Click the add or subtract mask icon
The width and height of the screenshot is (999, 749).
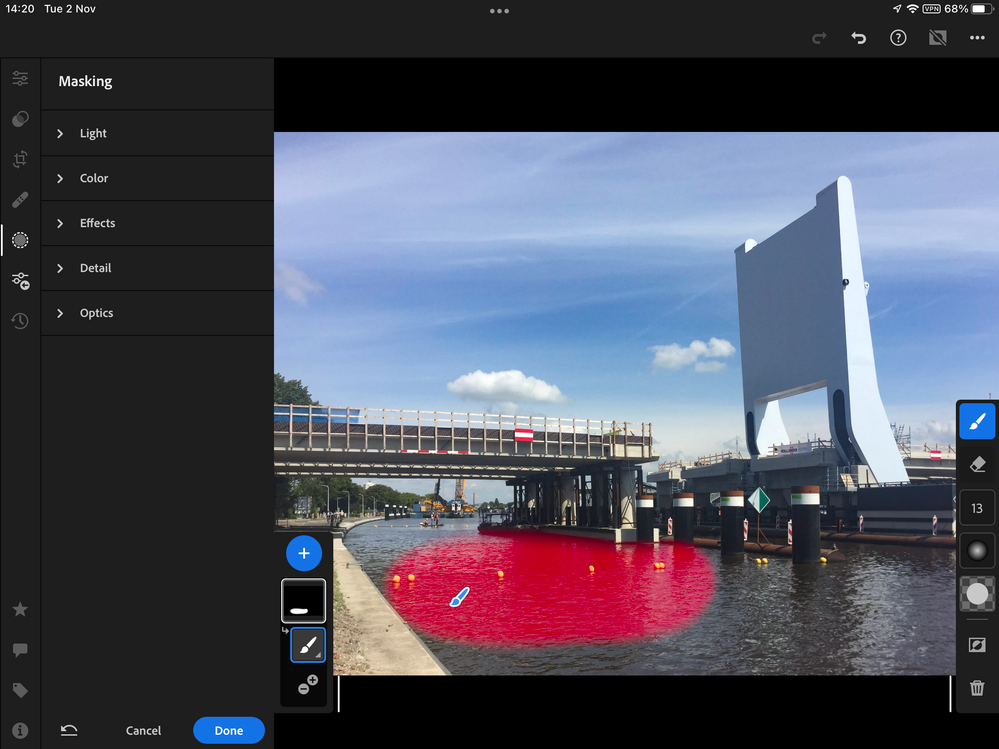tap(308, 685)
